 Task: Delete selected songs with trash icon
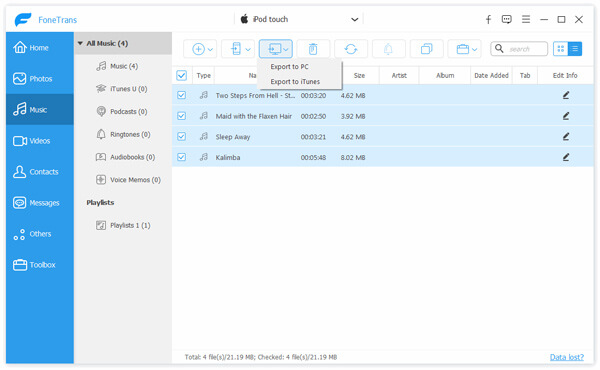tap(313, 49)
